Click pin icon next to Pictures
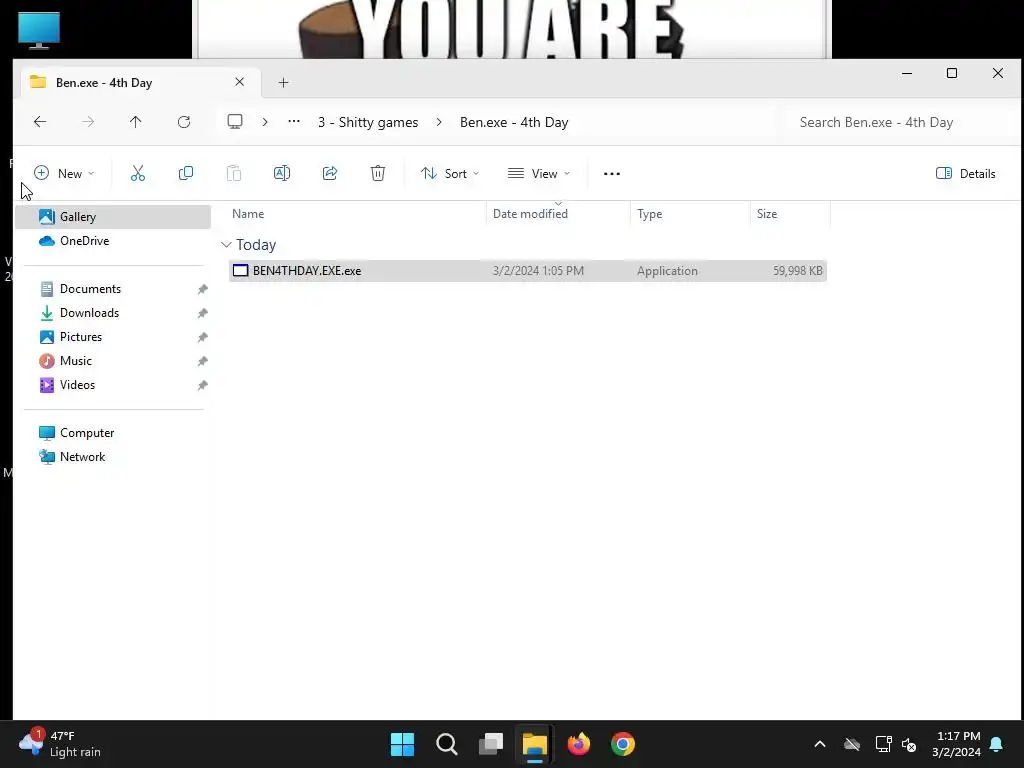Image resolution: width=1024 pixels, height=768 pixels. tap(202, 338)
